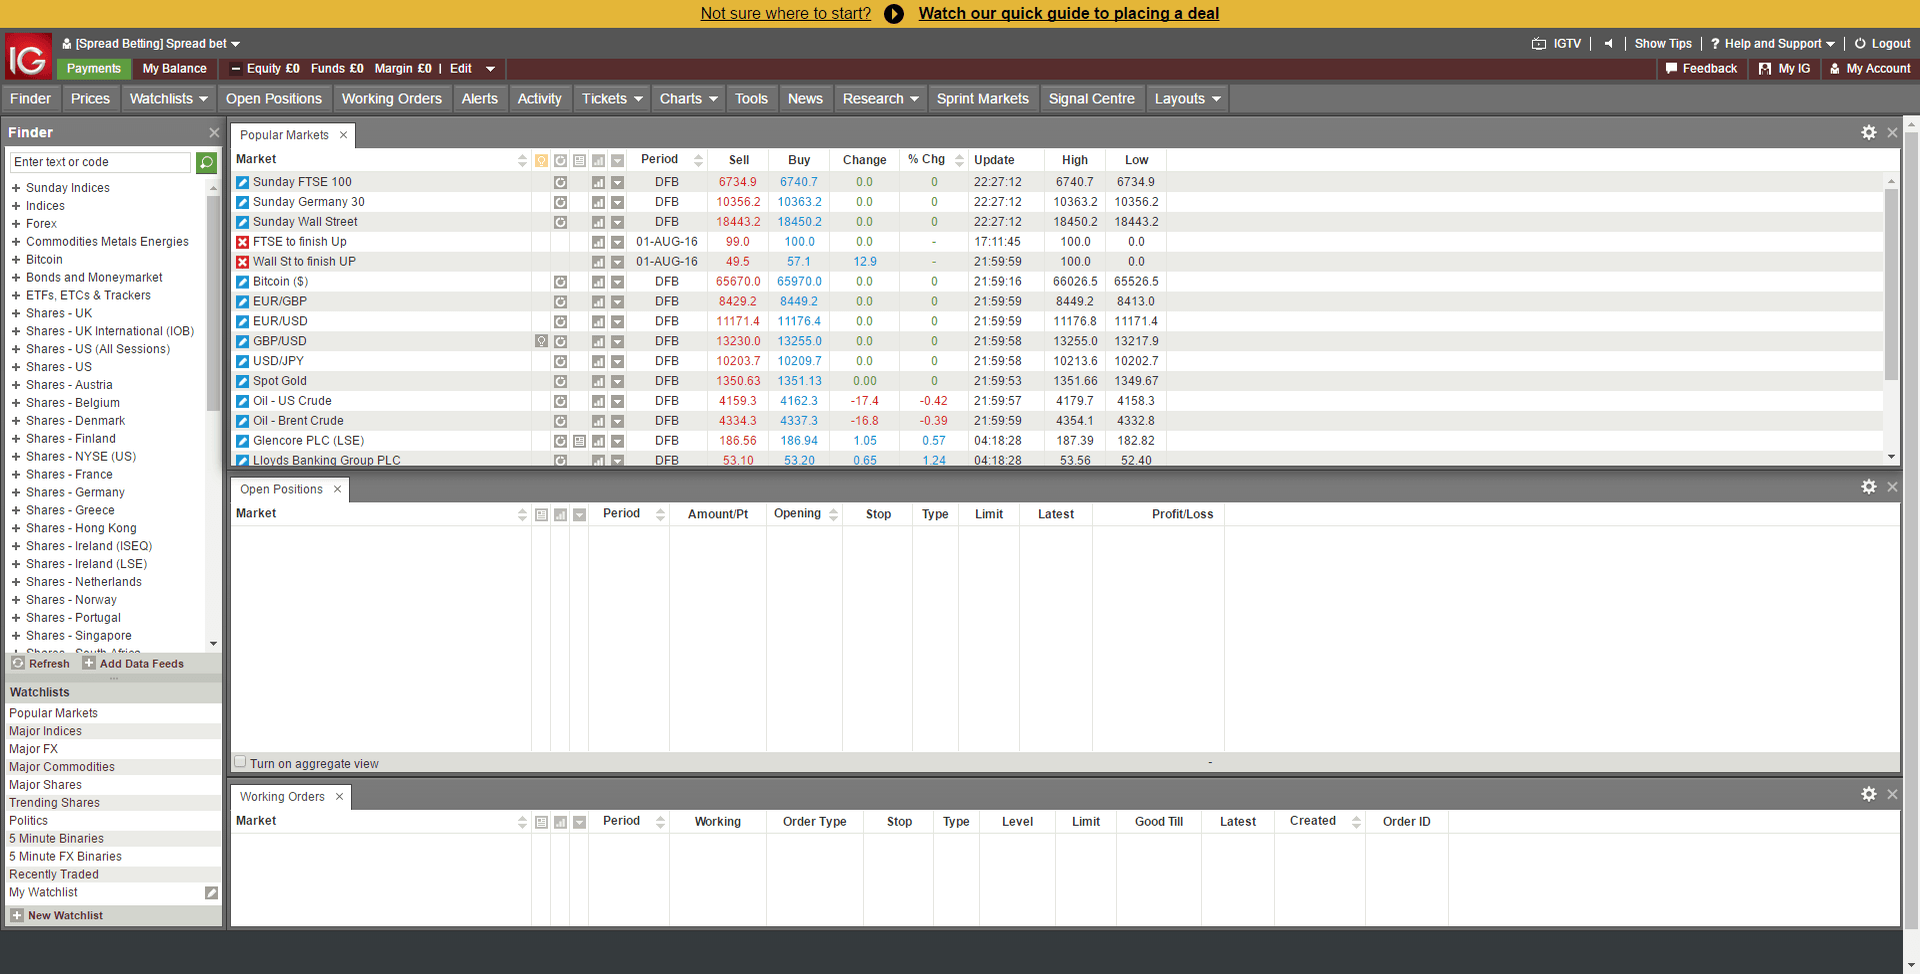1920x974 pixels.
Task: Click the chart column header icon in Popular Markets
Action: 598,161
